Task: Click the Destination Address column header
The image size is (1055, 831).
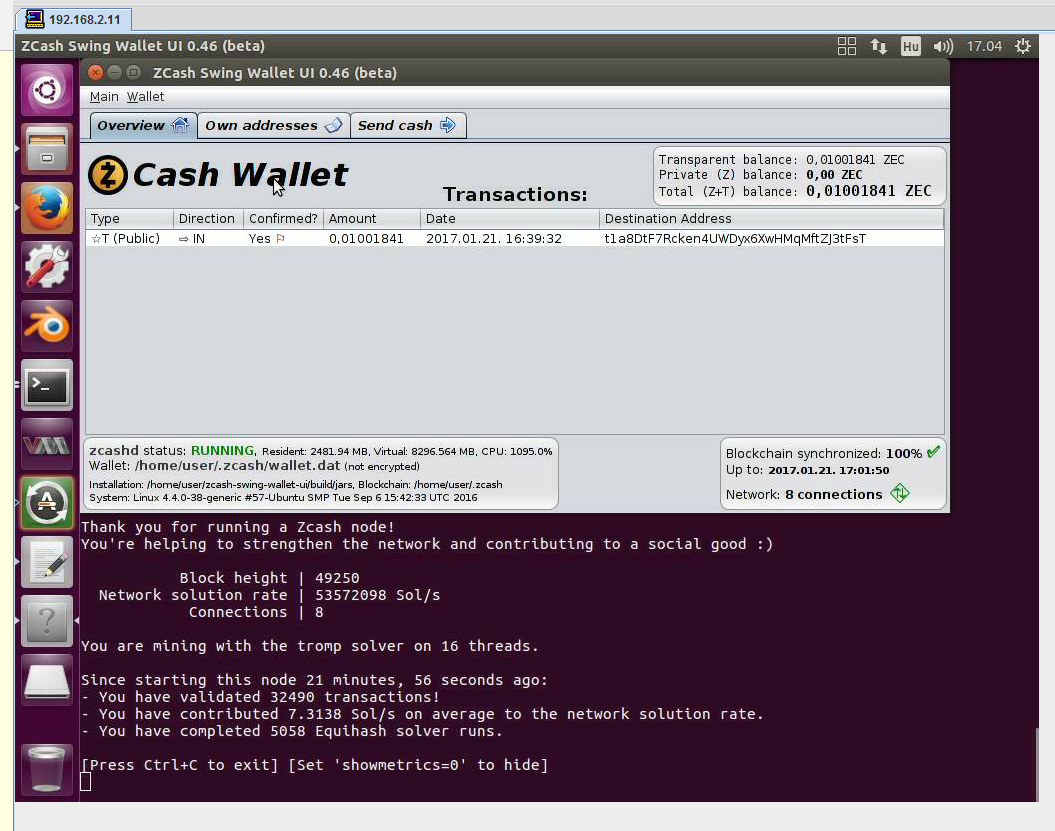Action: [x=771, y=219]
